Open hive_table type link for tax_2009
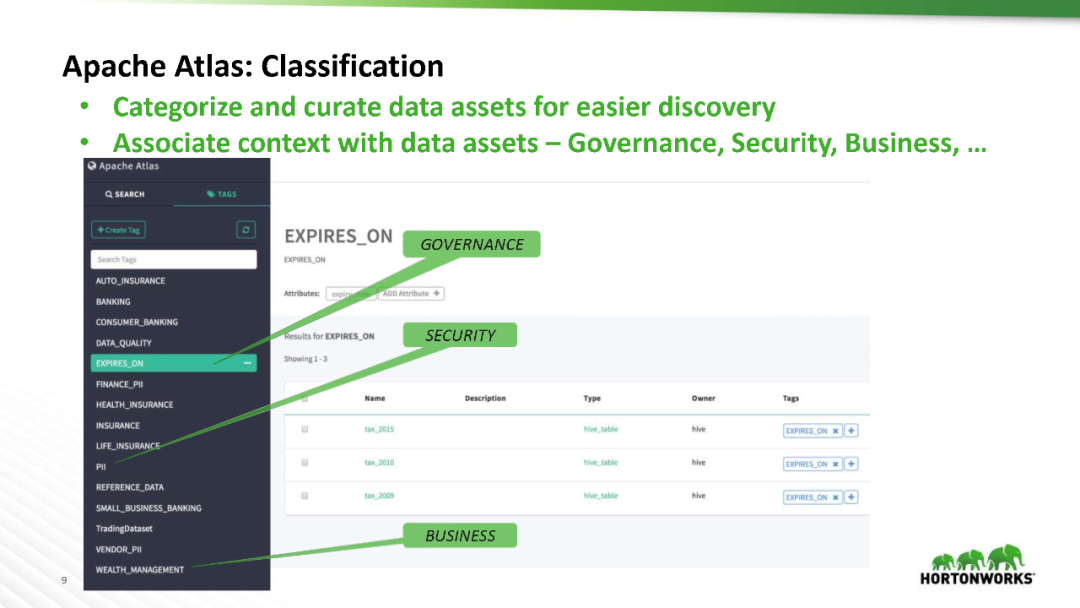 [x=601, y=496]
